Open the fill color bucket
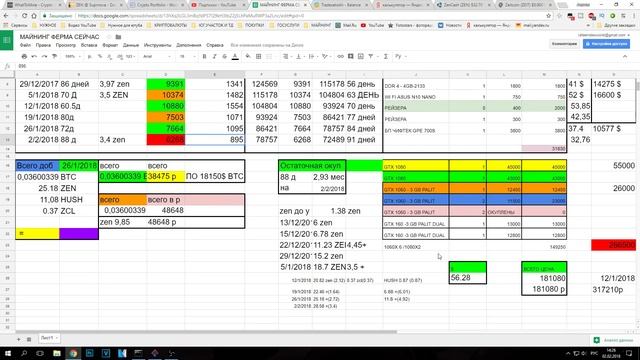The width and height of the screenshot is (640, 360). 248,56
